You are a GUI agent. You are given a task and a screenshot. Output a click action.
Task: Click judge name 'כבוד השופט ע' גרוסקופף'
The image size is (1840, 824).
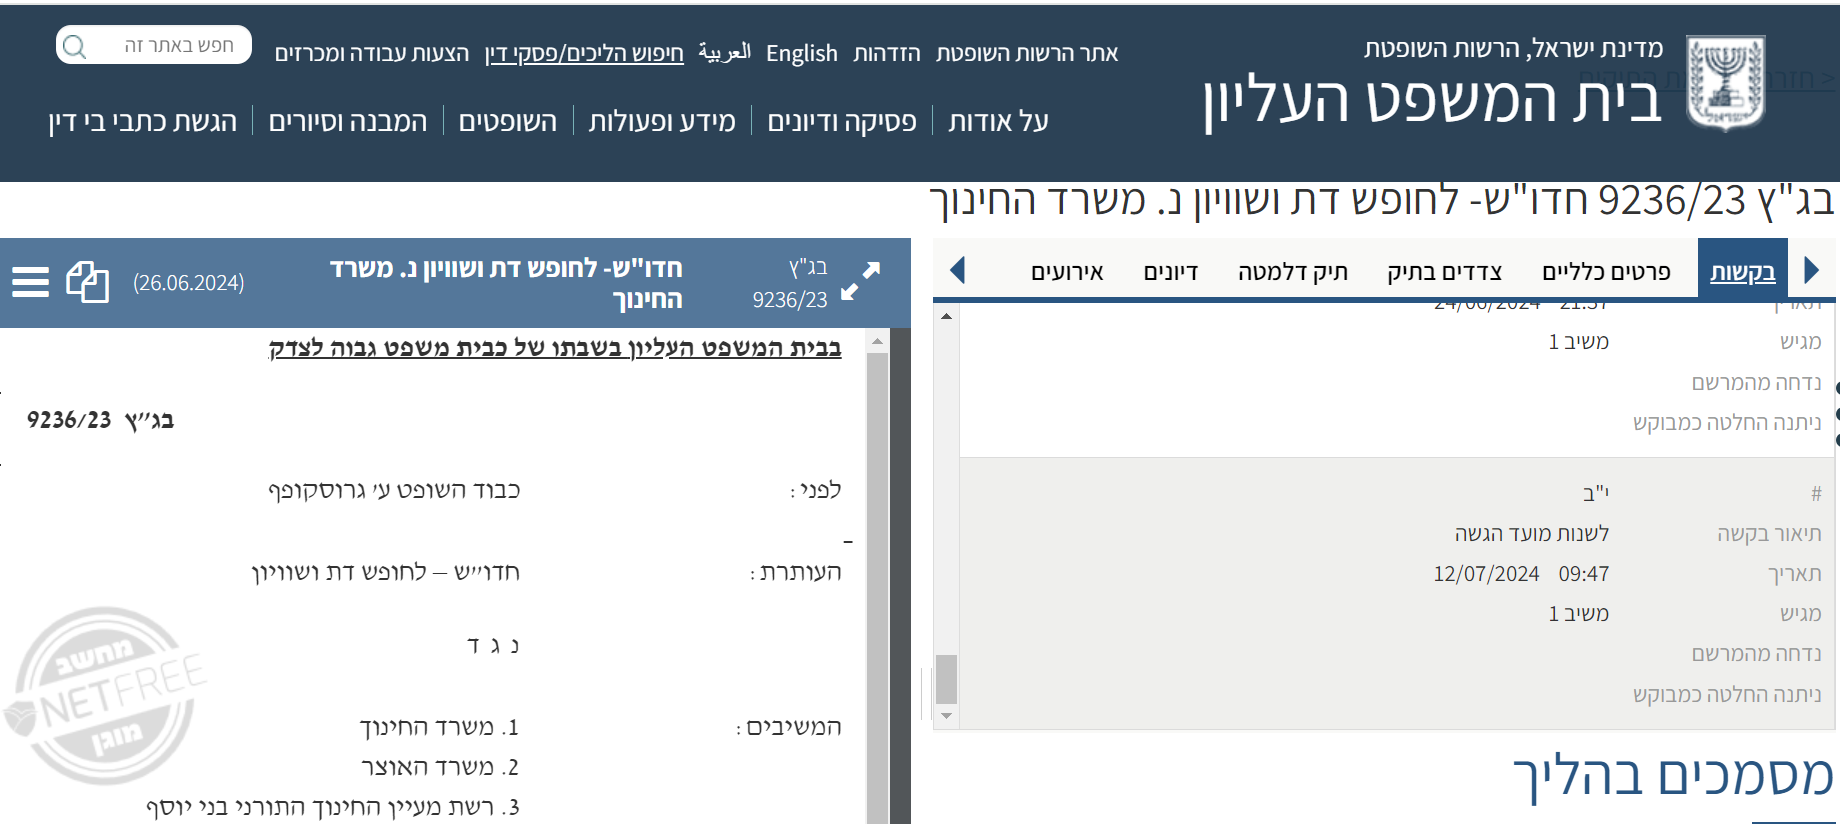tap(394, 490)
